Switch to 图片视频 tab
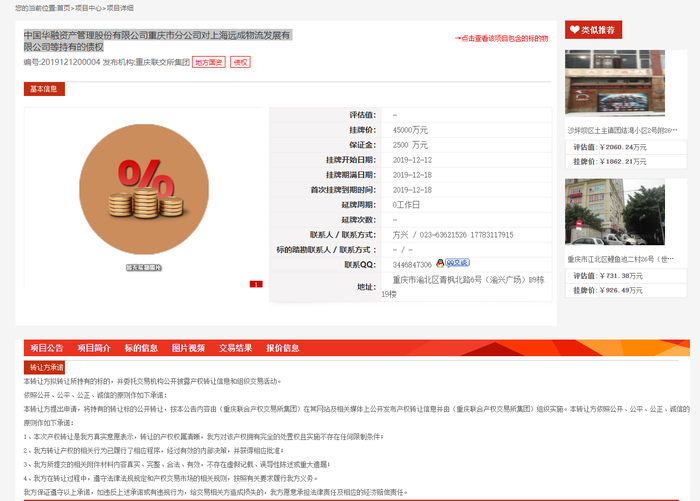Screen dimensions: 700x501 point(188,348)
